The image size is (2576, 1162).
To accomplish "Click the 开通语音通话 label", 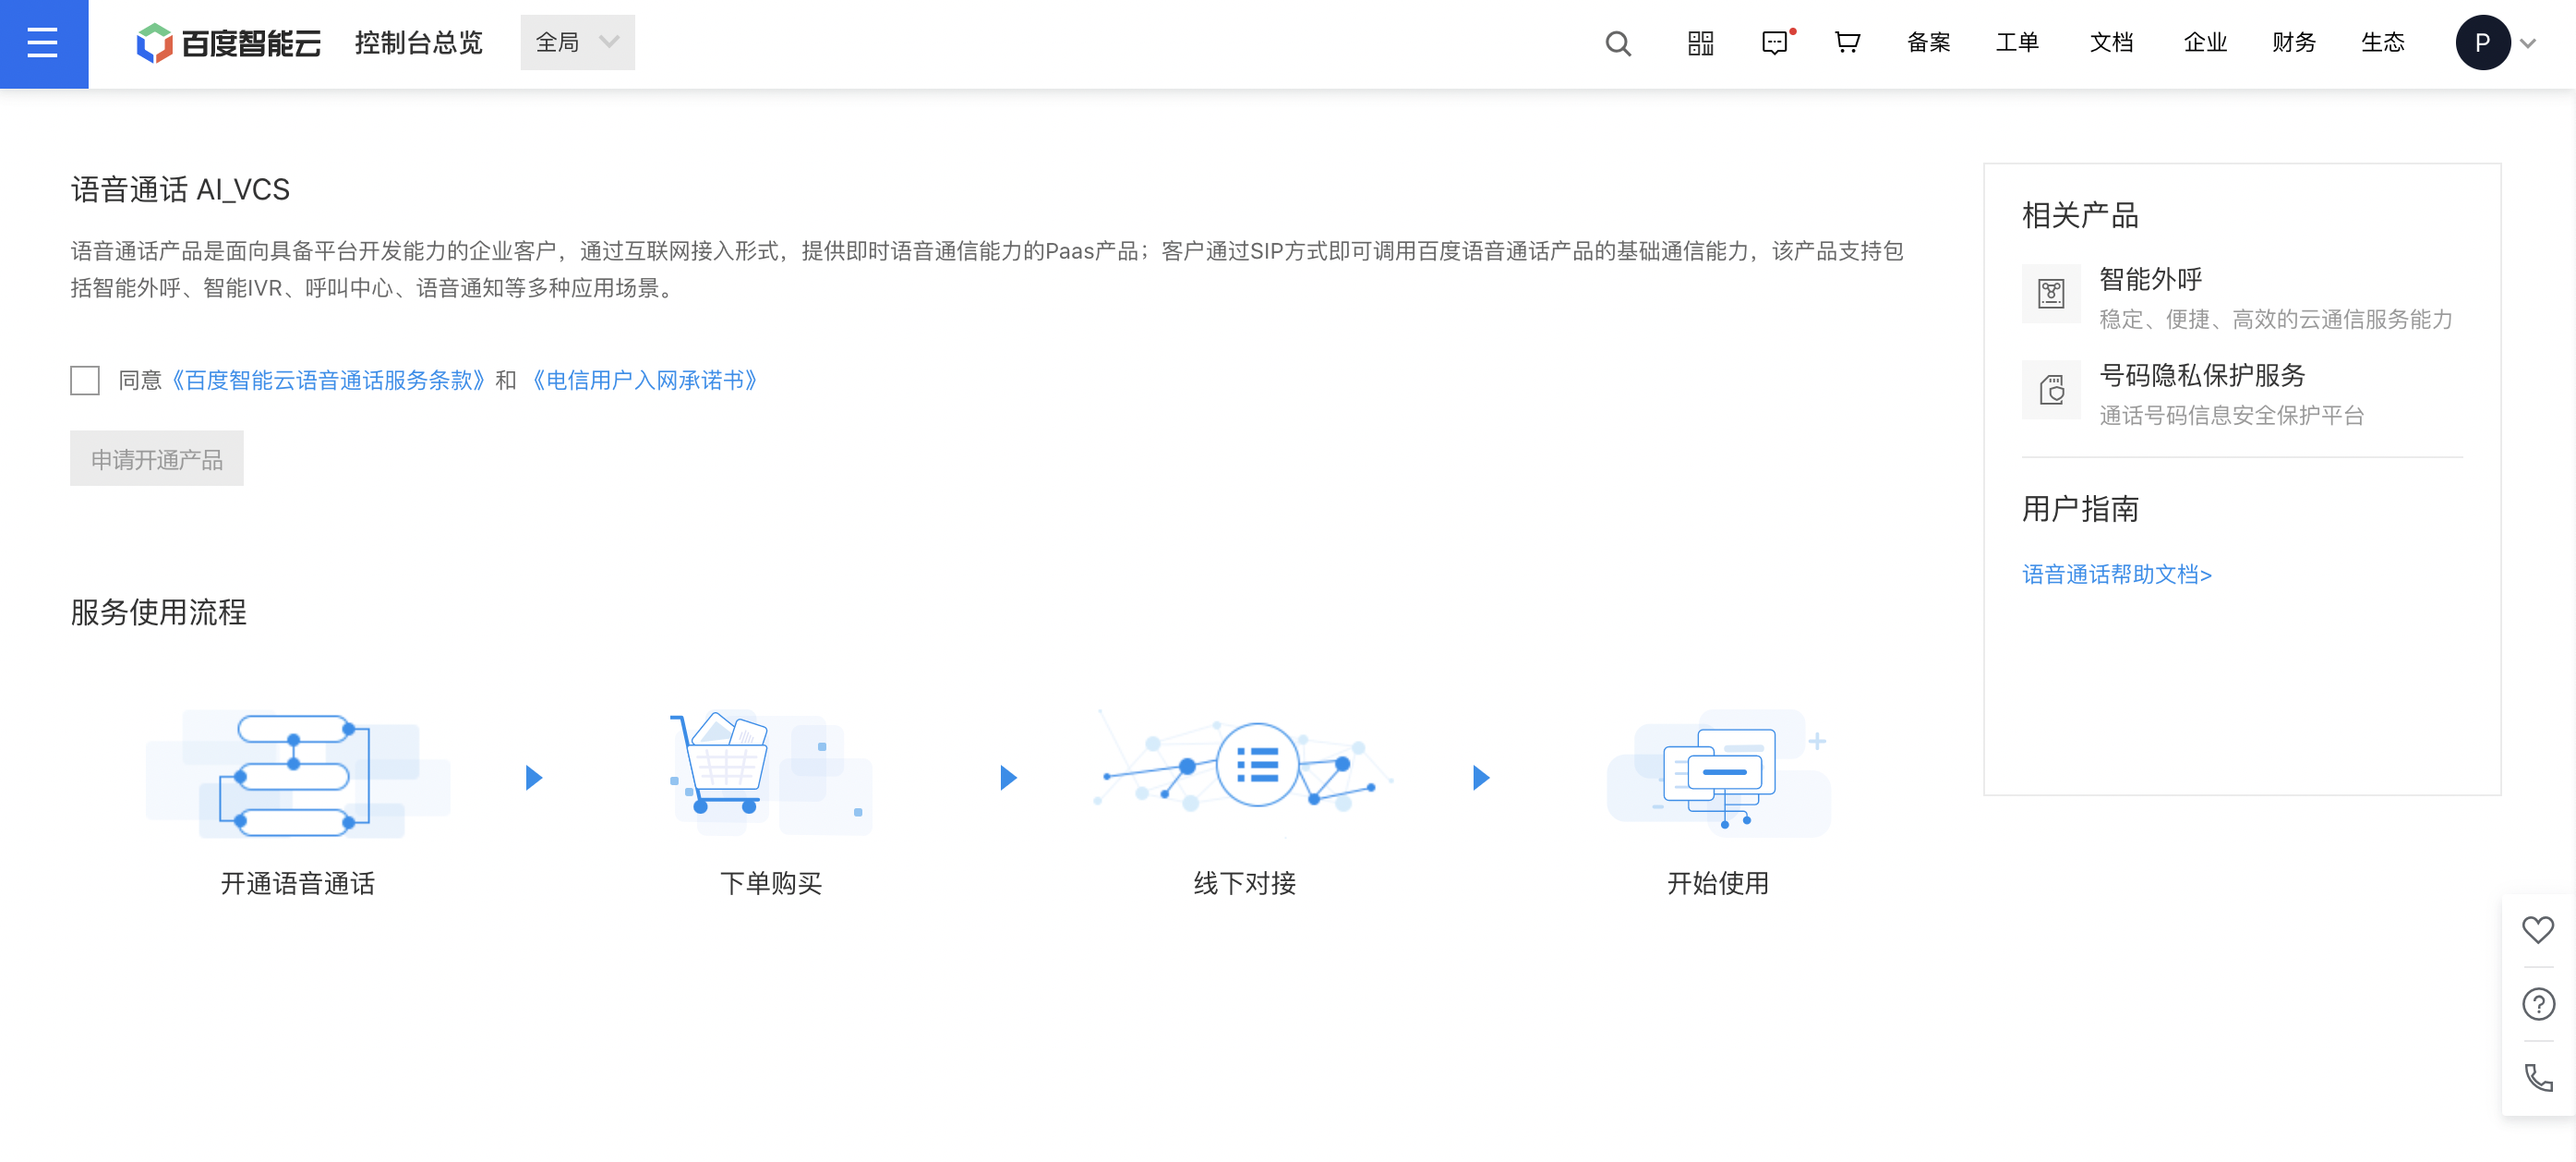I will 297,883.
